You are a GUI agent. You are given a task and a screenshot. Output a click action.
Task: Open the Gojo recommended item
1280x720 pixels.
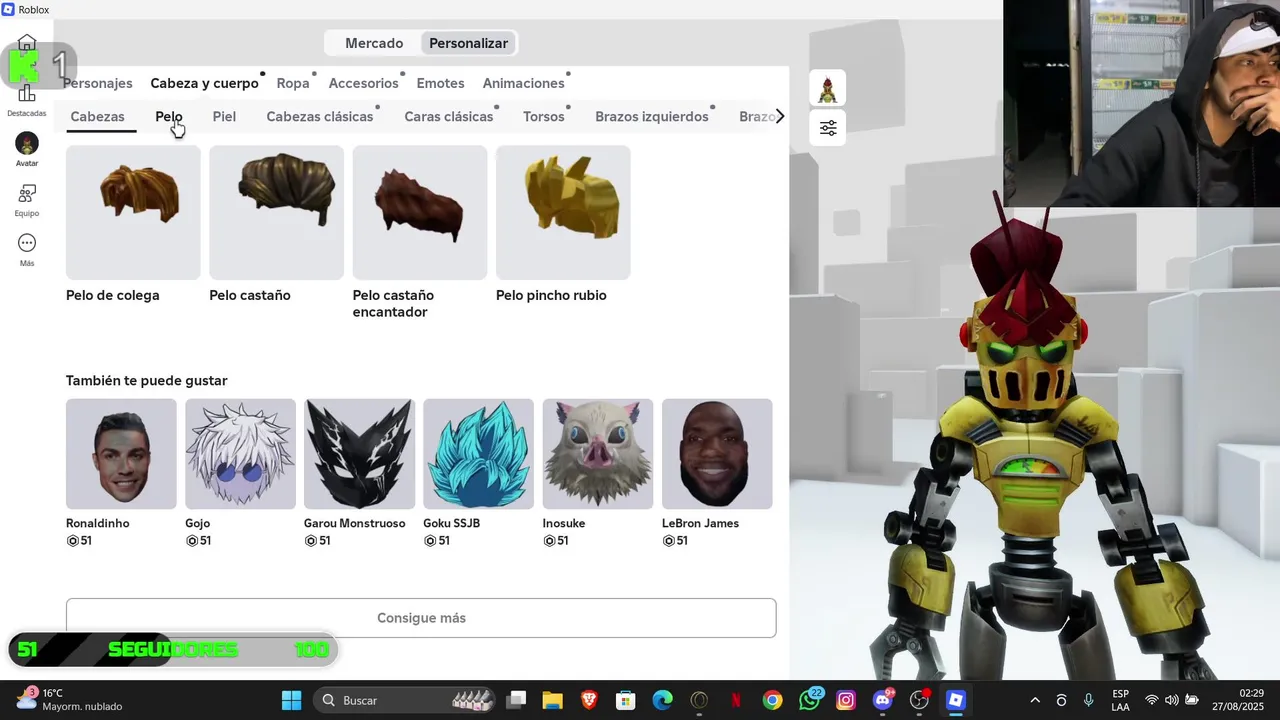point(240,454)
